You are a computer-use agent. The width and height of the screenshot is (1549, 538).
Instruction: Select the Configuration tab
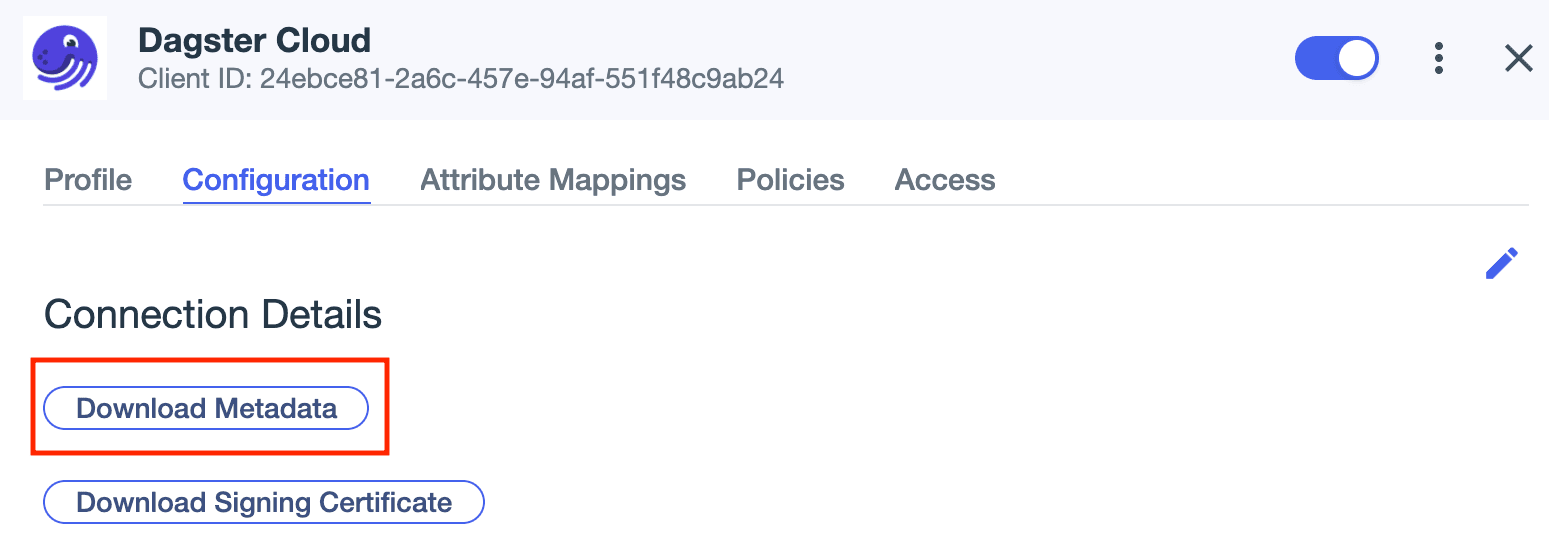point(276,180)
